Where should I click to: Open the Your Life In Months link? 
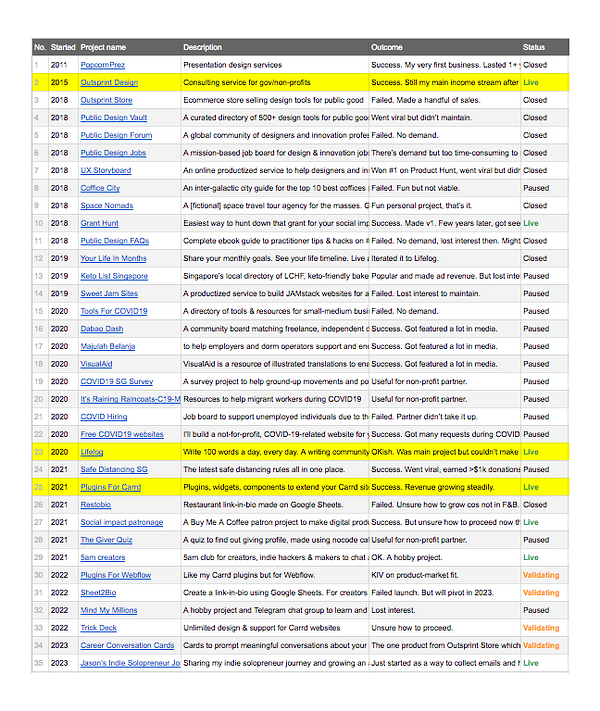tap(113, 258)
